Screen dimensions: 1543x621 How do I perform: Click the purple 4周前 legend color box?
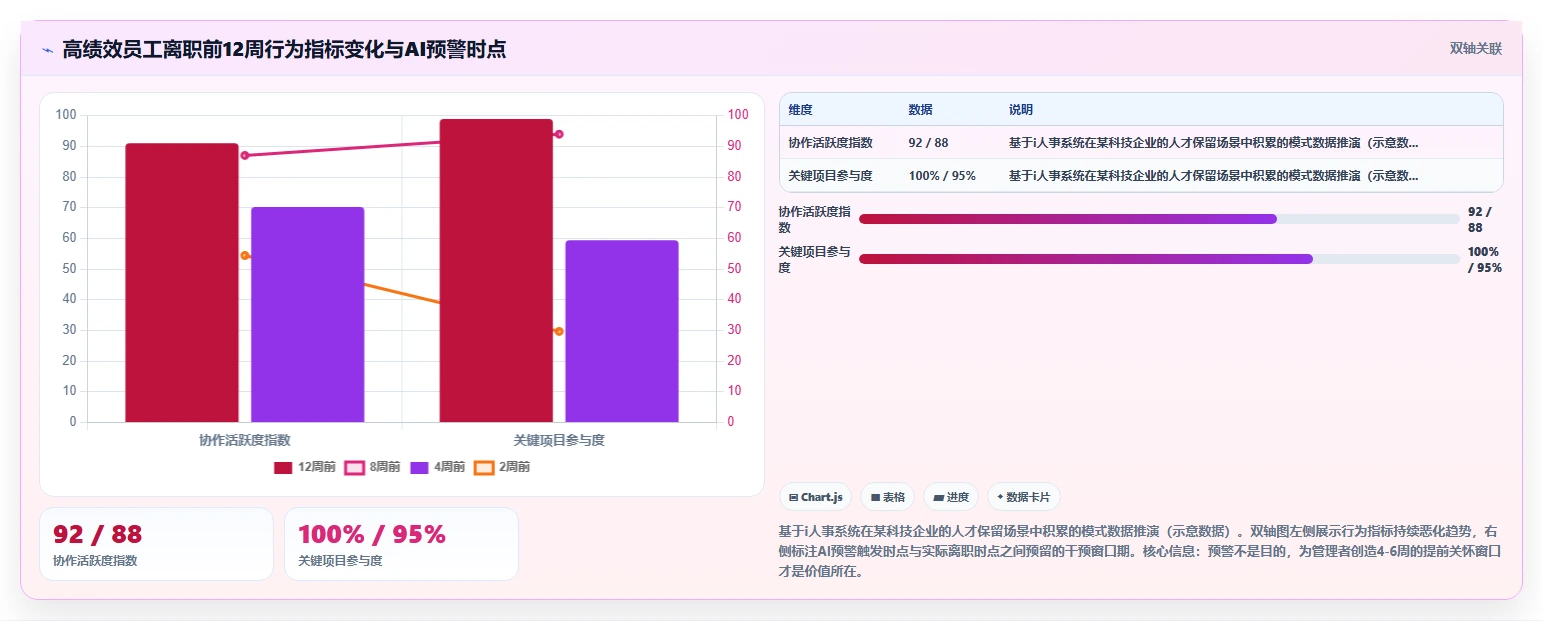(419, 467)
